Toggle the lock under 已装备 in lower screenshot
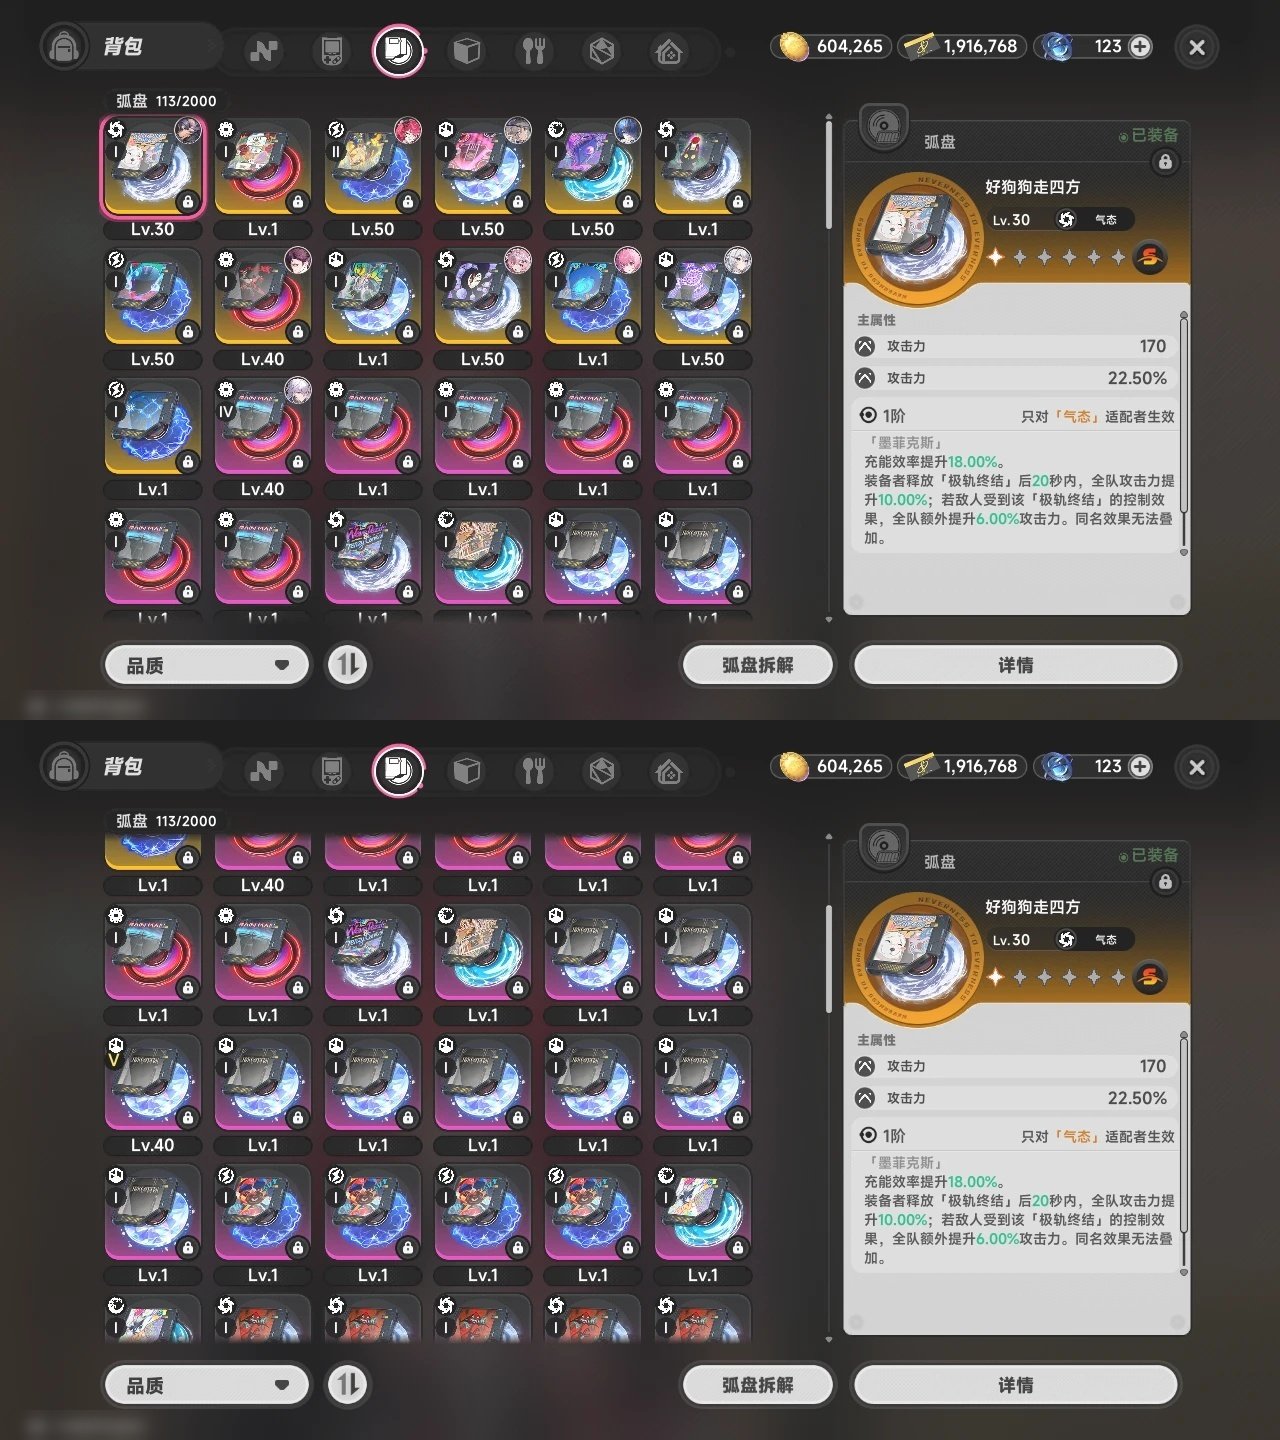This screenshot has width=1280, height=1440. 1165,882
